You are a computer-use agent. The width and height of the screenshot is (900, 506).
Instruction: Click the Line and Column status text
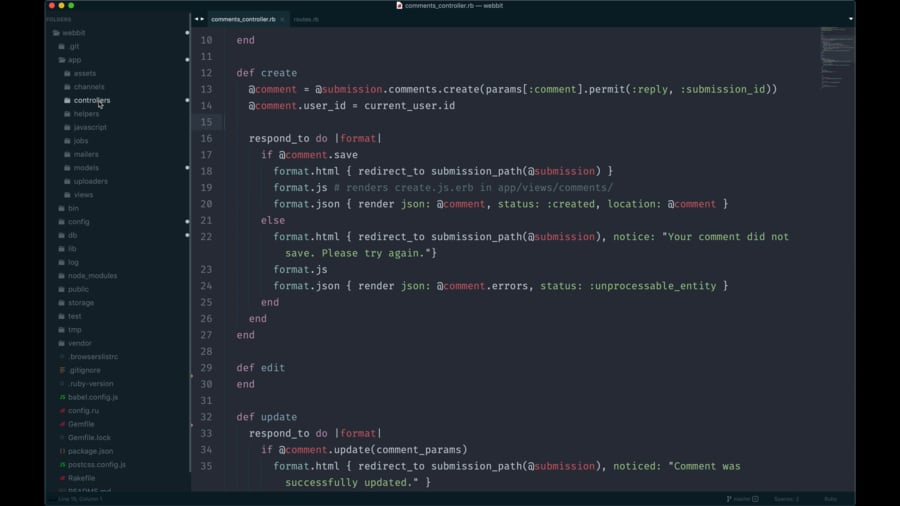click(x=80, y=499)
